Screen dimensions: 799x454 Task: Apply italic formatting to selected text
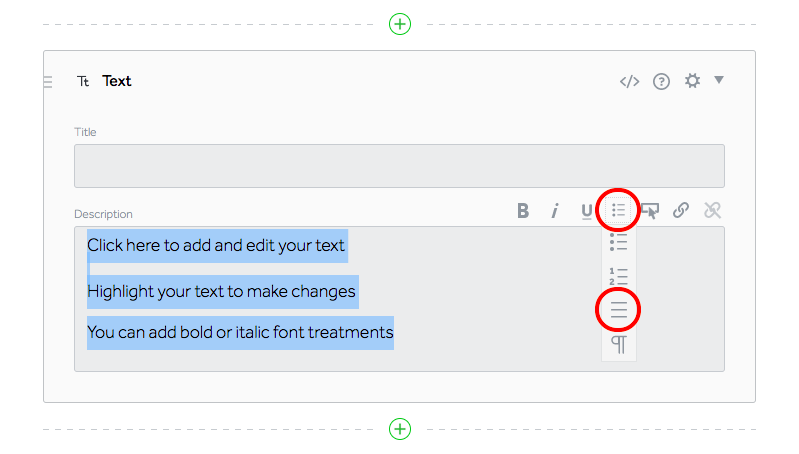click(x=554, y=210)
